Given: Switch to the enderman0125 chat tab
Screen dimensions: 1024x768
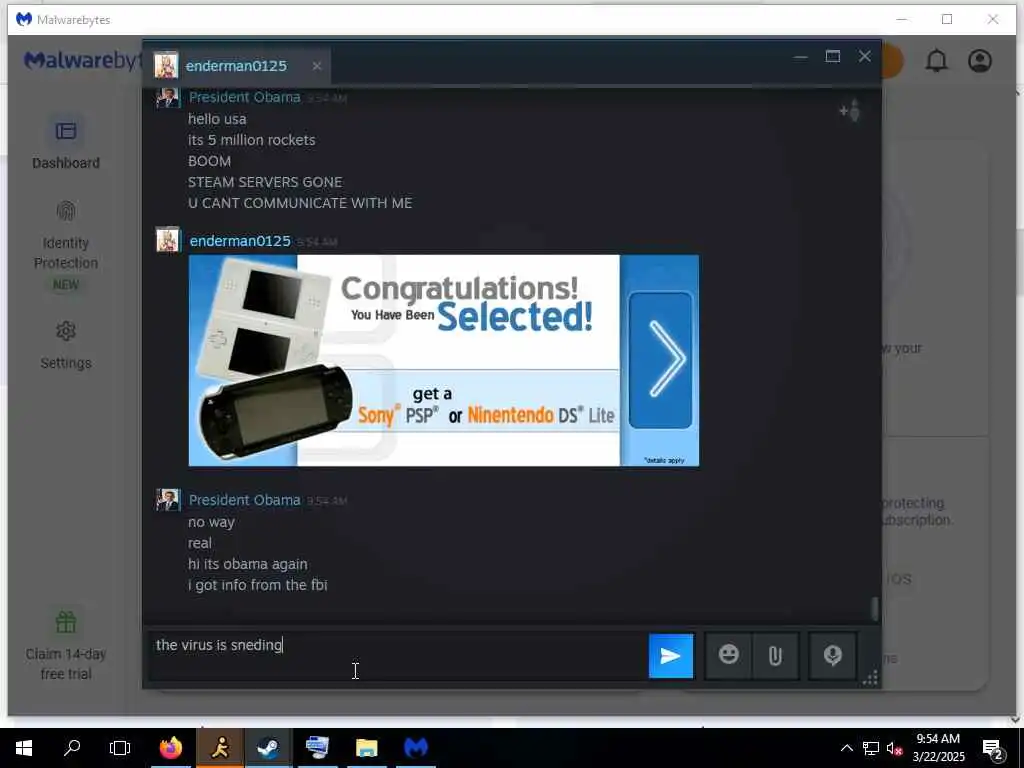Looking at the screenshot, I should click(x=236, y=66).
